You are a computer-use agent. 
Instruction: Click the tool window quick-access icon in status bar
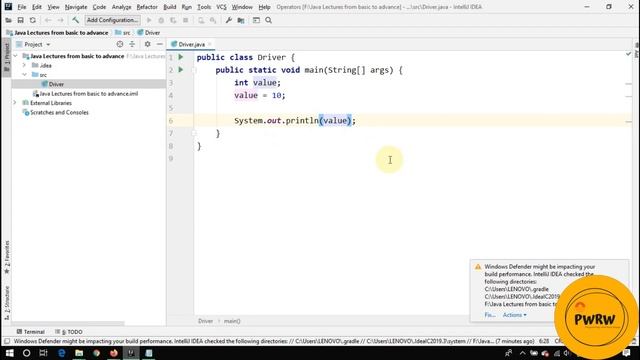pyautogui.click(x=7, y=341)
